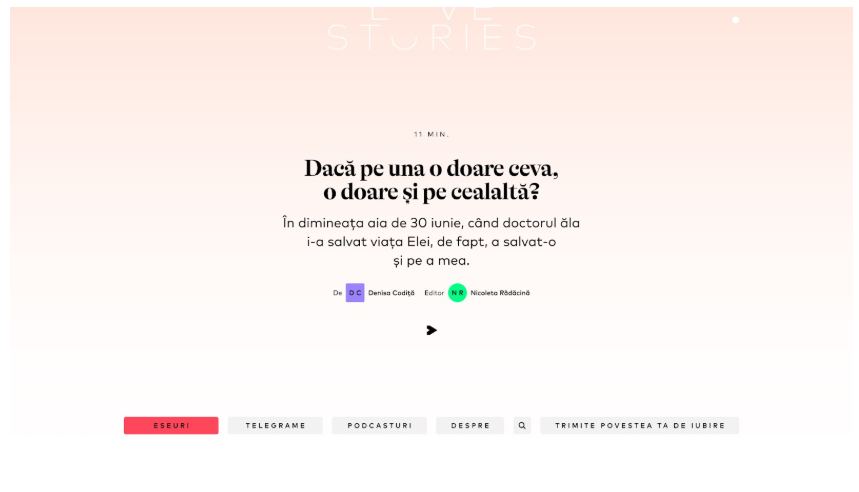Switch to the Telegrame tab
The height and width of the screenshot is (492, 859).
click(x=275, y=426)
